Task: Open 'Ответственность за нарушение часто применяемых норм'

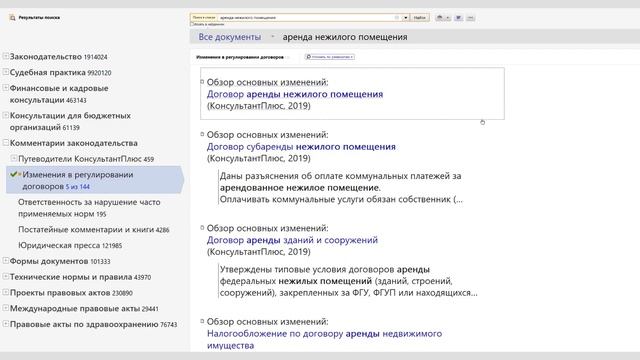Action: coord(89,208)
